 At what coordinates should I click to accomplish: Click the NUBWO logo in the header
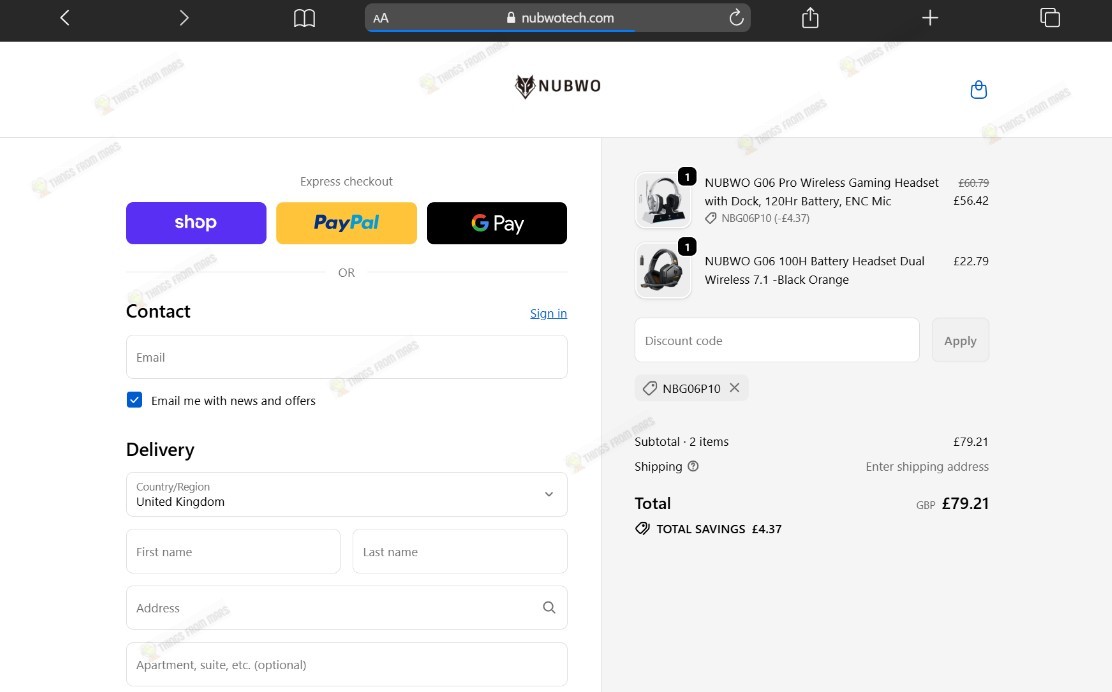[x=558, y=86]
